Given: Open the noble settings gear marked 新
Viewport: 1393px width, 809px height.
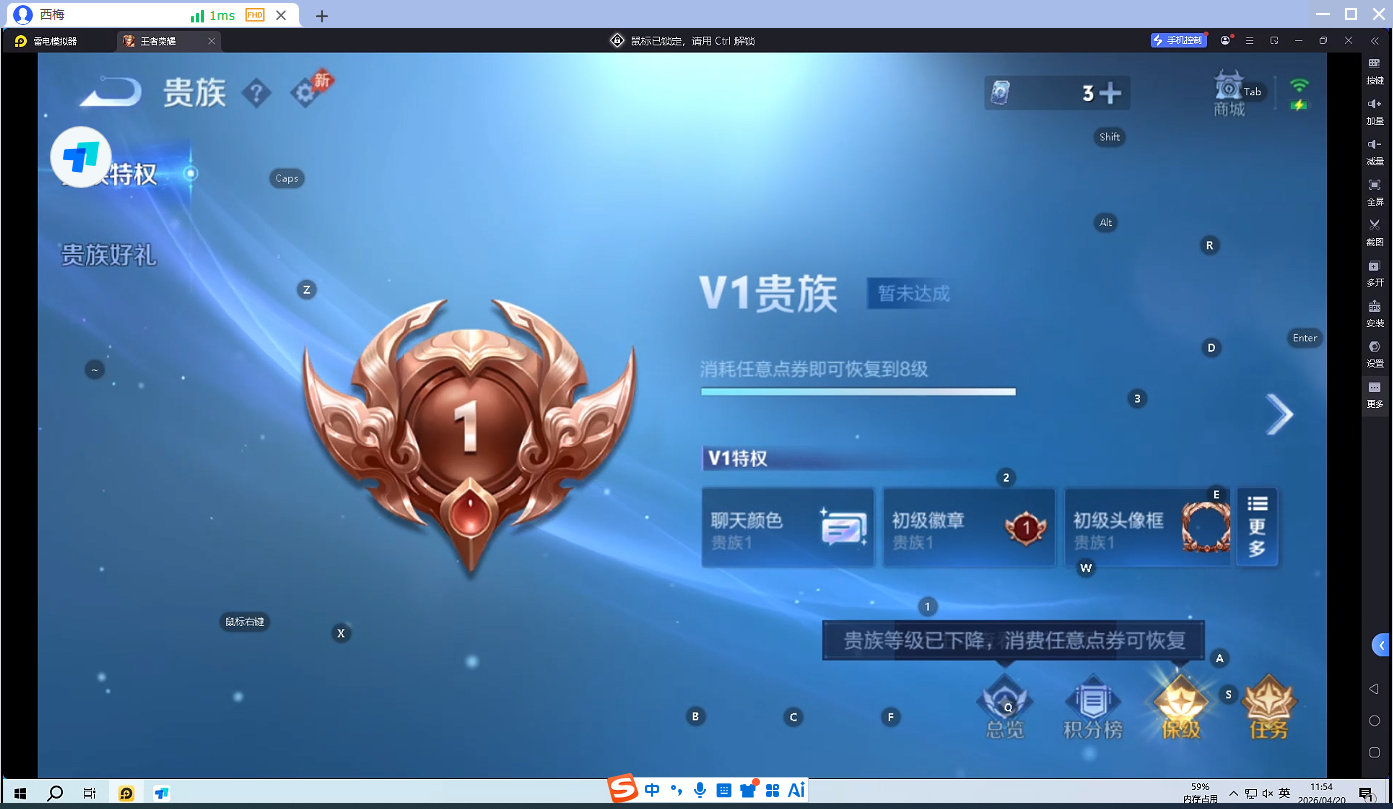Looking at the screenshot, I should [x=308, y=91].
